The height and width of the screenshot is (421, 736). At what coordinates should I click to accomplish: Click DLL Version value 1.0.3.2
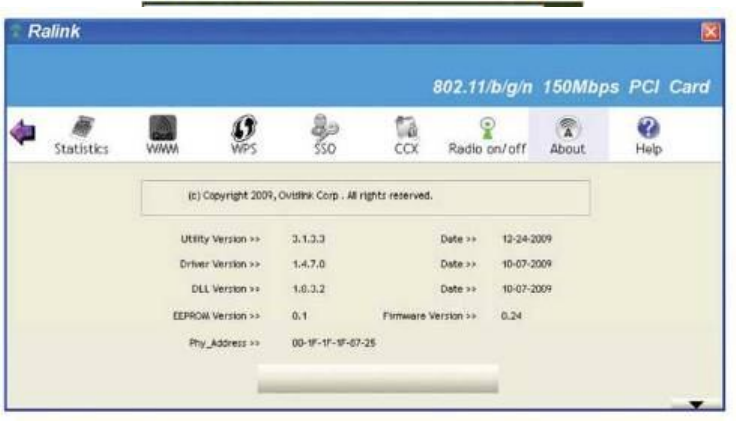308,289
